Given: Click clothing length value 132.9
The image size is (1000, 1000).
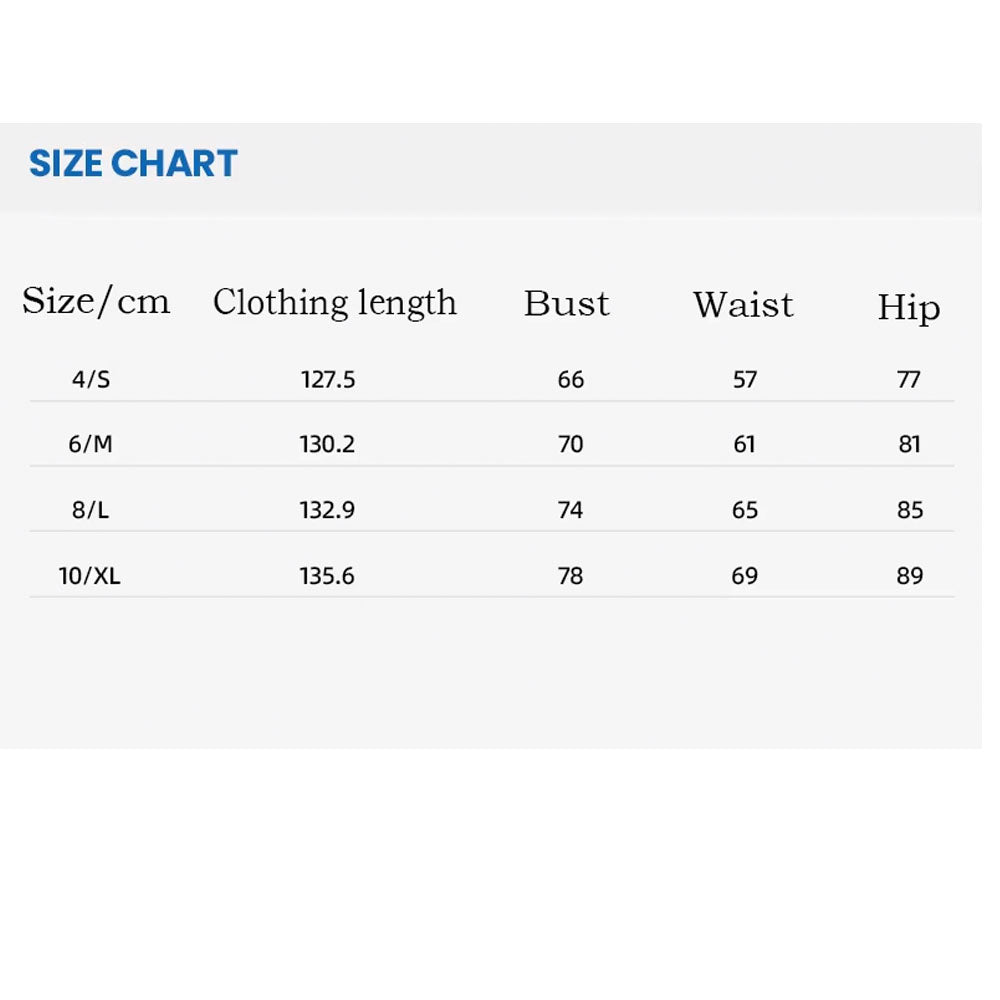Looking at the screenshot, I should (327, 510).
